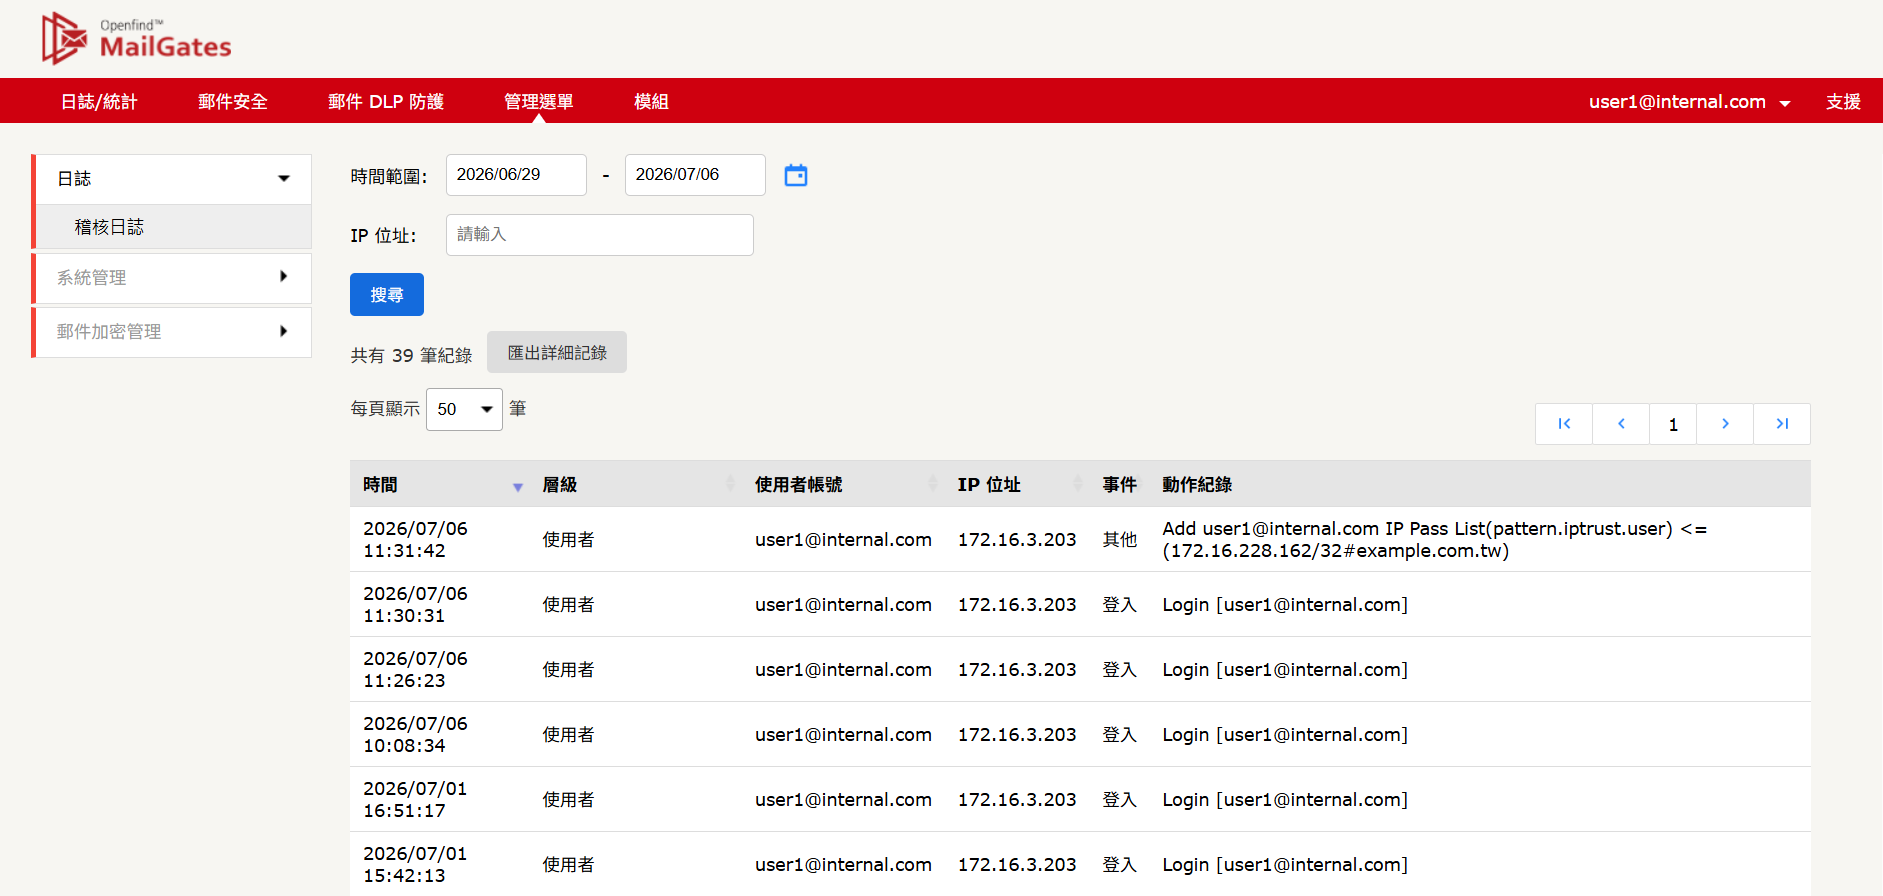This screenshot has width=1883, height=896.
Task: Open the 管理選單 menu
Action: (539, 102)
